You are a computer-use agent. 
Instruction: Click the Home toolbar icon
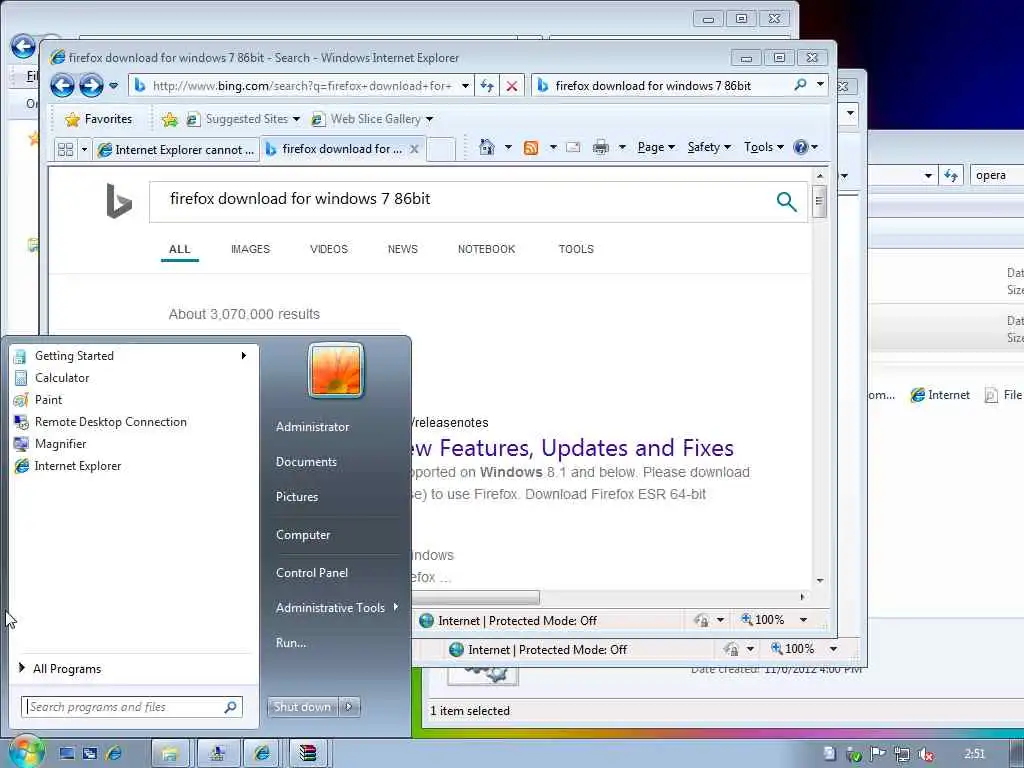click(487, 147)
